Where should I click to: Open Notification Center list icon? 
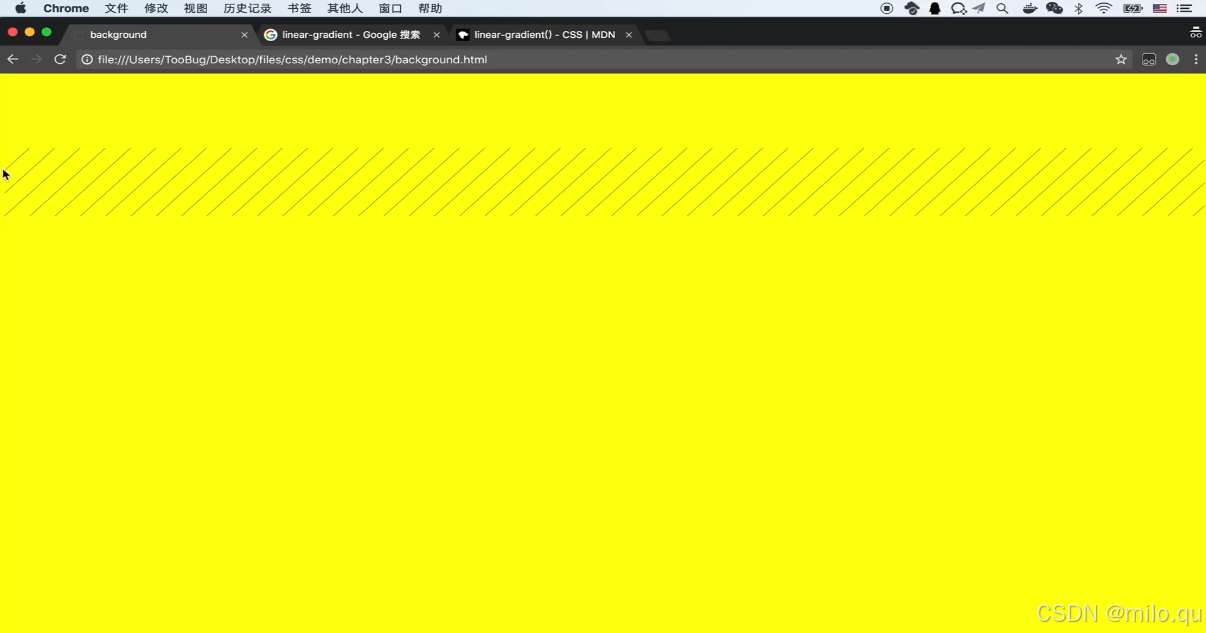coord(1185,8)
